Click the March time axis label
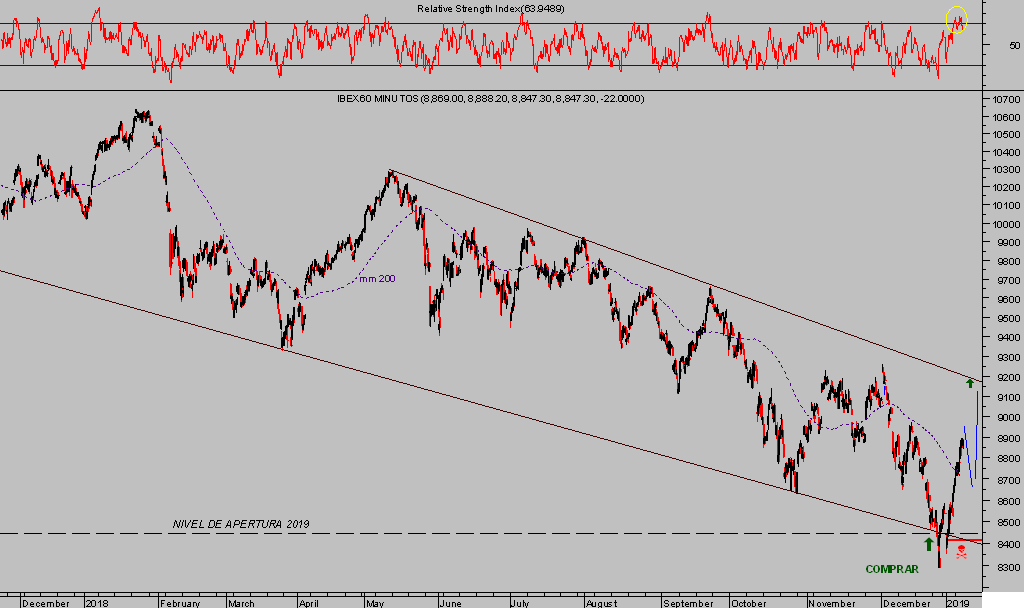 242,603
